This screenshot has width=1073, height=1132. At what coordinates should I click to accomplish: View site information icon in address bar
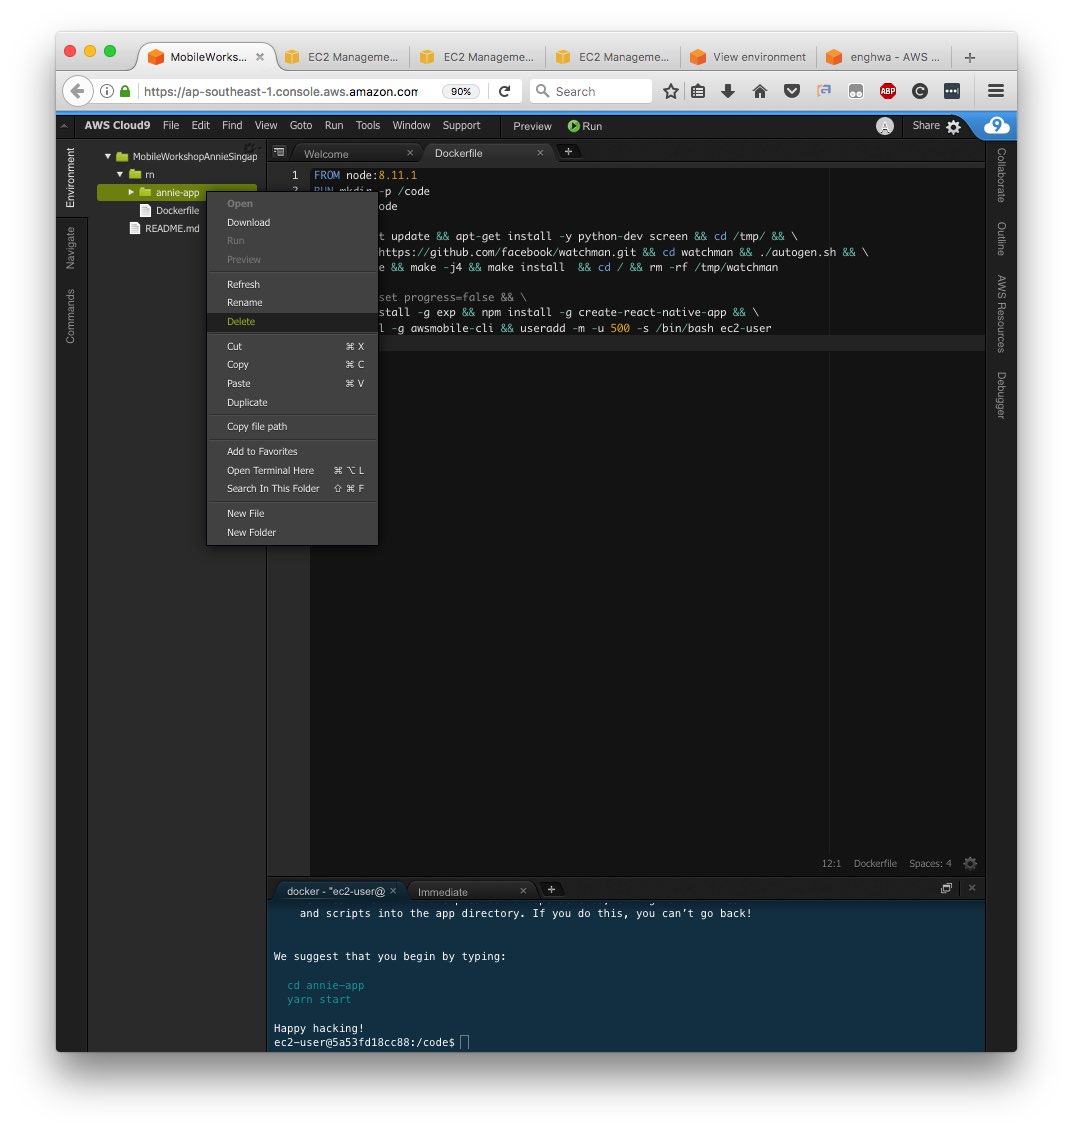107,91
